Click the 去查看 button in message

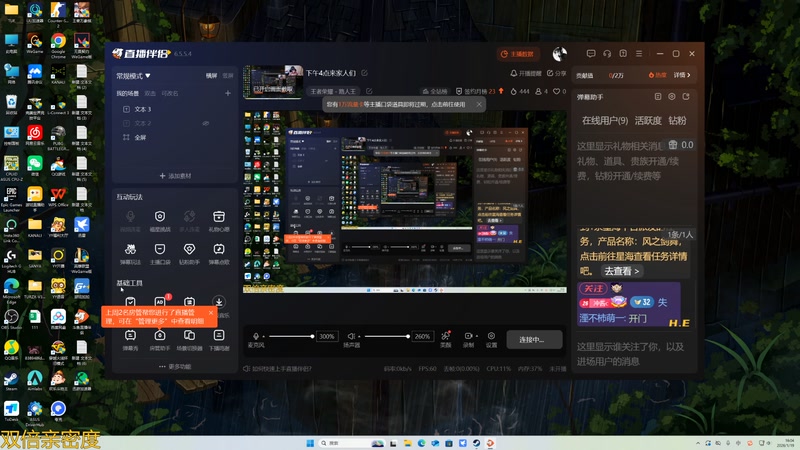pos(621,271)
